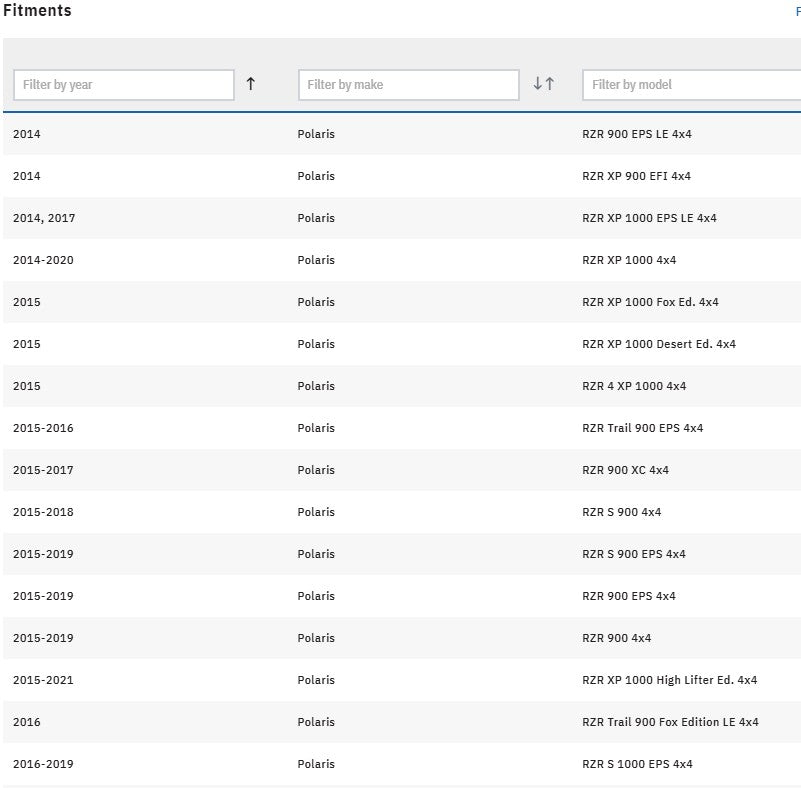Viewport: 801px width, 788px height.
Task: Choose the 2015-2018 year range
Action: (x=43, y=512)
